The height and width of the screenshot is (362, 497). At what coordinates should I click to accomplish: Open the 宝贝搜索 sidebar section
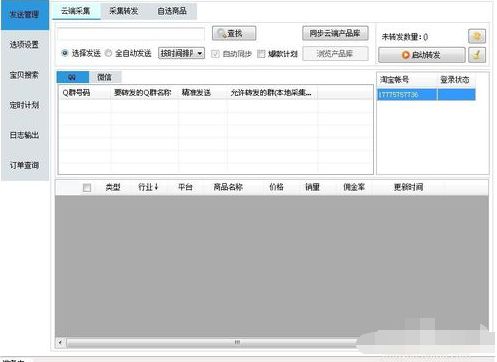(25, 75)
